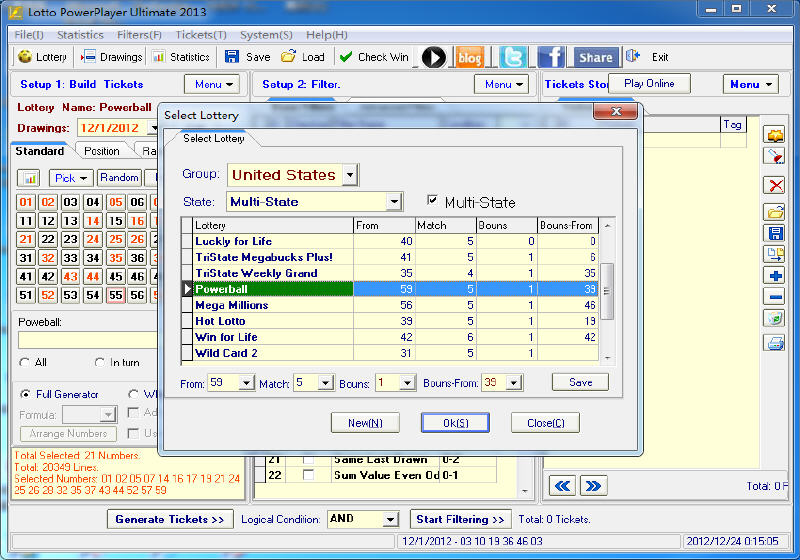Open the Tickets menu
Screen dimensions: 800x560
(x=201, y=35)
